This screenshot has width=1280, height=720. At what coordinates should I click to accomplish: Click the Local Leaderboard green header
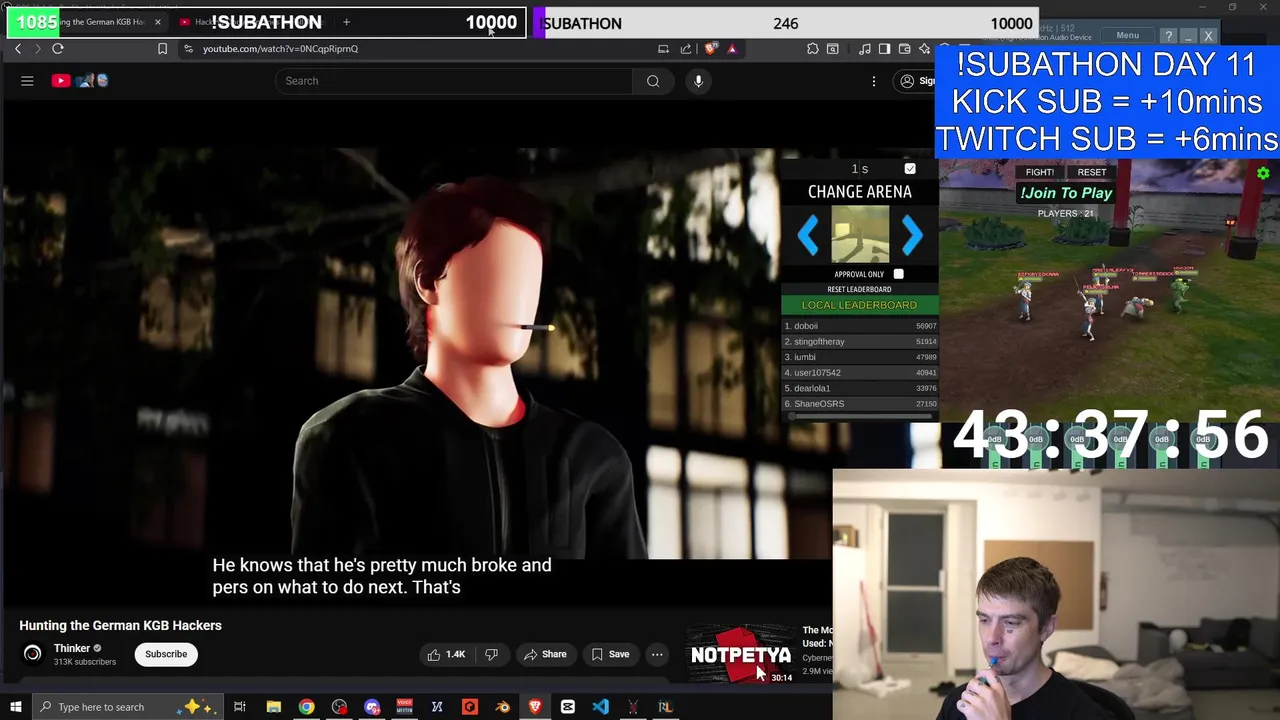click(x=859, y=305)
